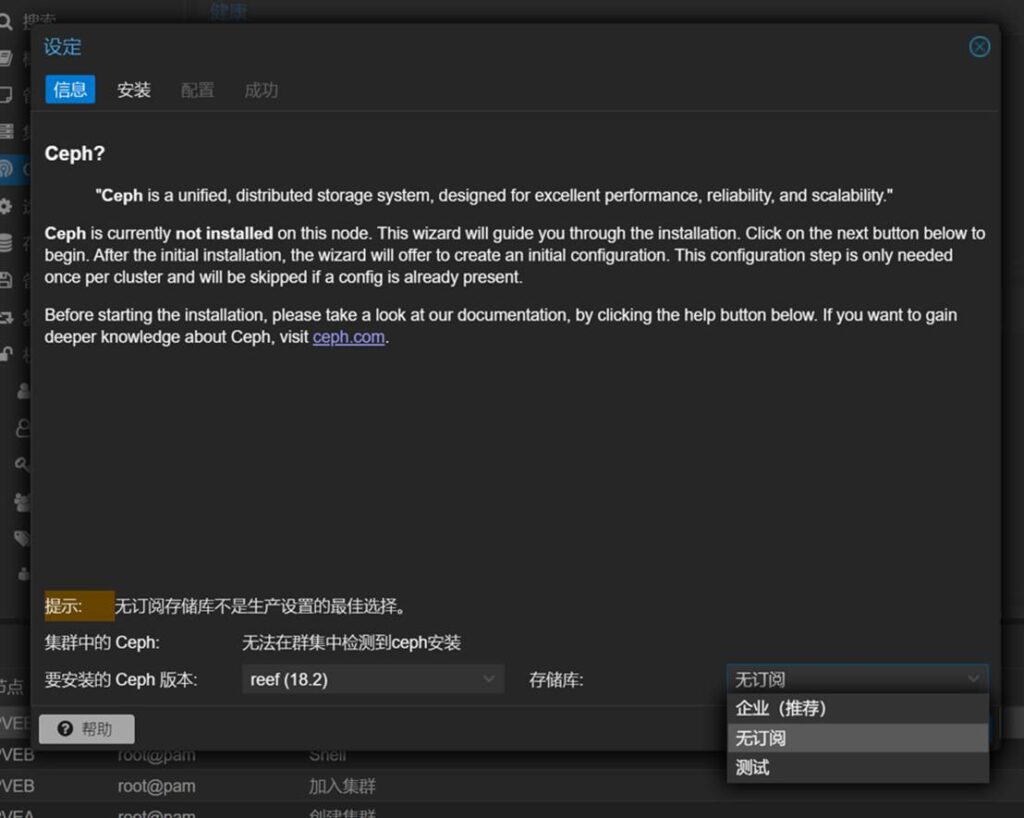
Task: Select the disabled 配置 tab
Action: point(197,89)
